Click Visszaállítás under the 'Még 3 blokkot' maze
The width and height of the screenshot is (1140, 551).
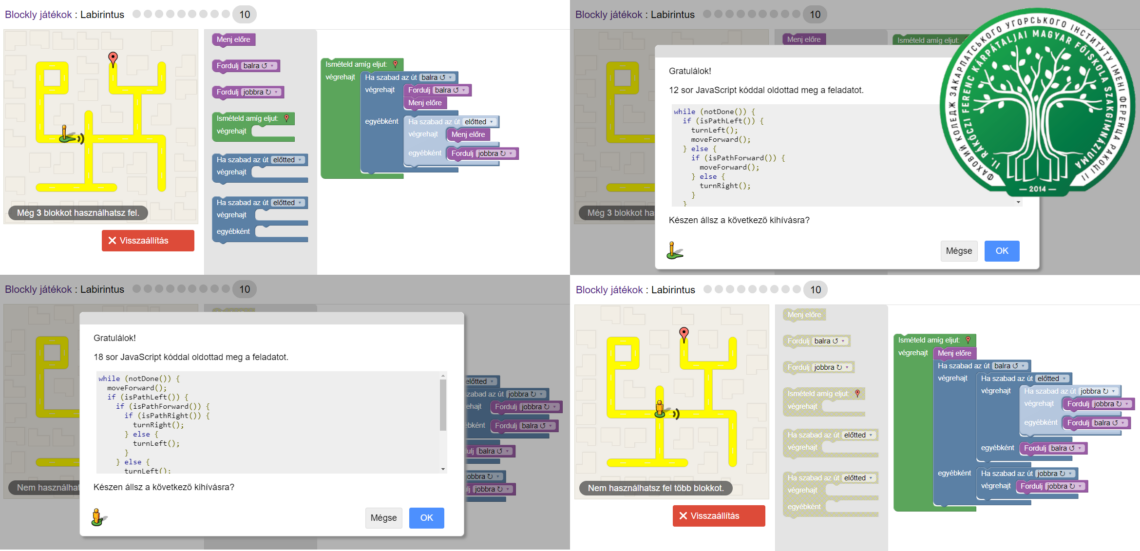pos(148,241)
